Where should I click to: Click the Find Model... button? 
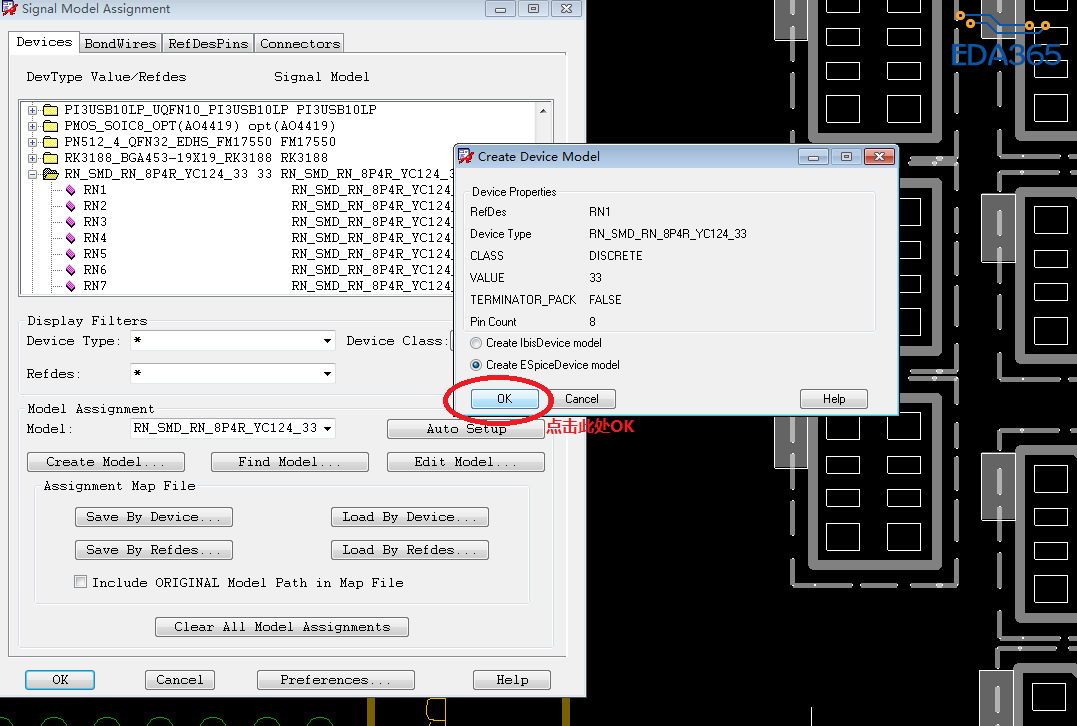289,462
